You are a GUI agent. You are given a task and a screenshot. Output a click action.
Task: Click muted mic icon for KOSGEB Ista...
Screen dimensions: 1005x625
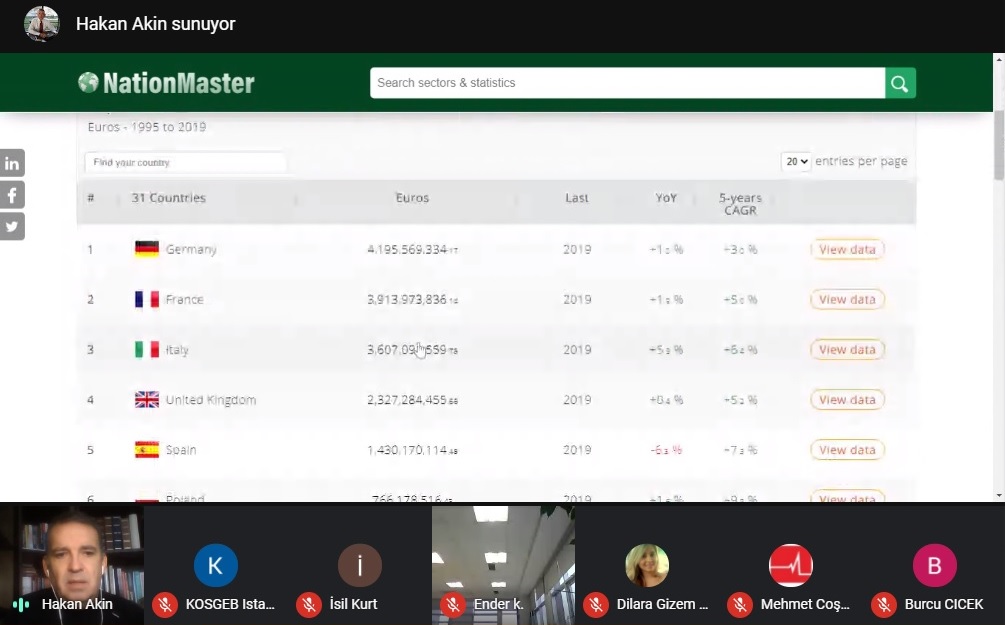click(x=165, y=604)
